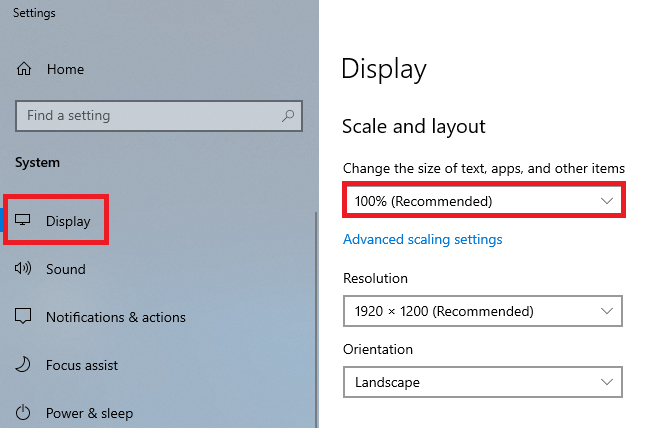Click the sidebar vertical scrollbar

tap(316, 320)
